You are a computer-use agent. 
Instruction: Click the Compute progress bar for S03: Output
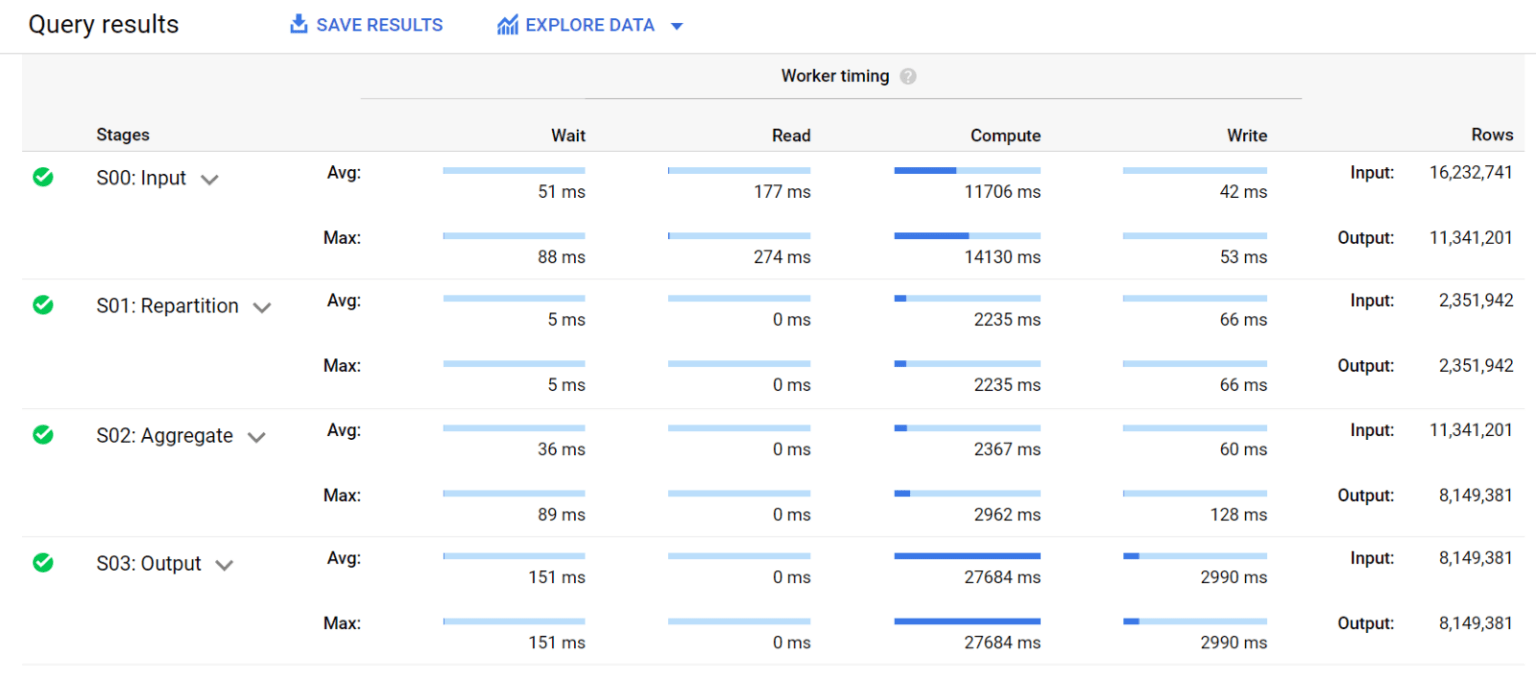[966, 555]
